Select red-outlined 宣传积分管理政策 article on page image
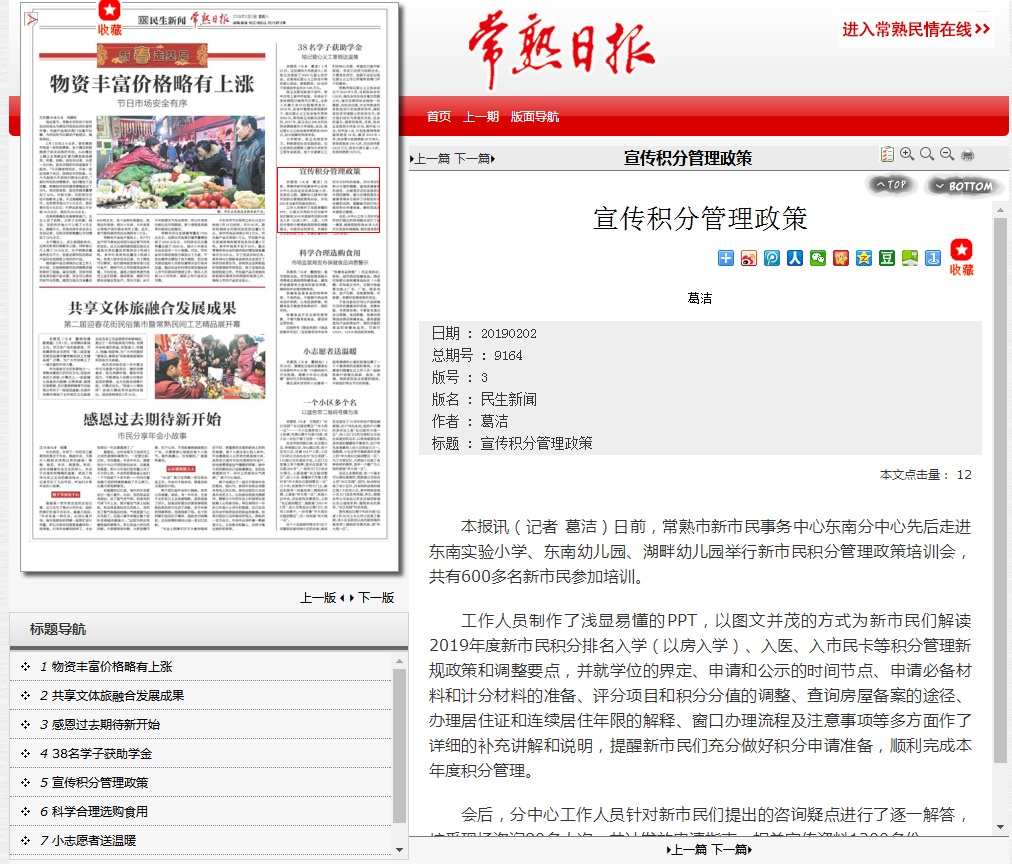1012x864 pixels. pos(329,200)
